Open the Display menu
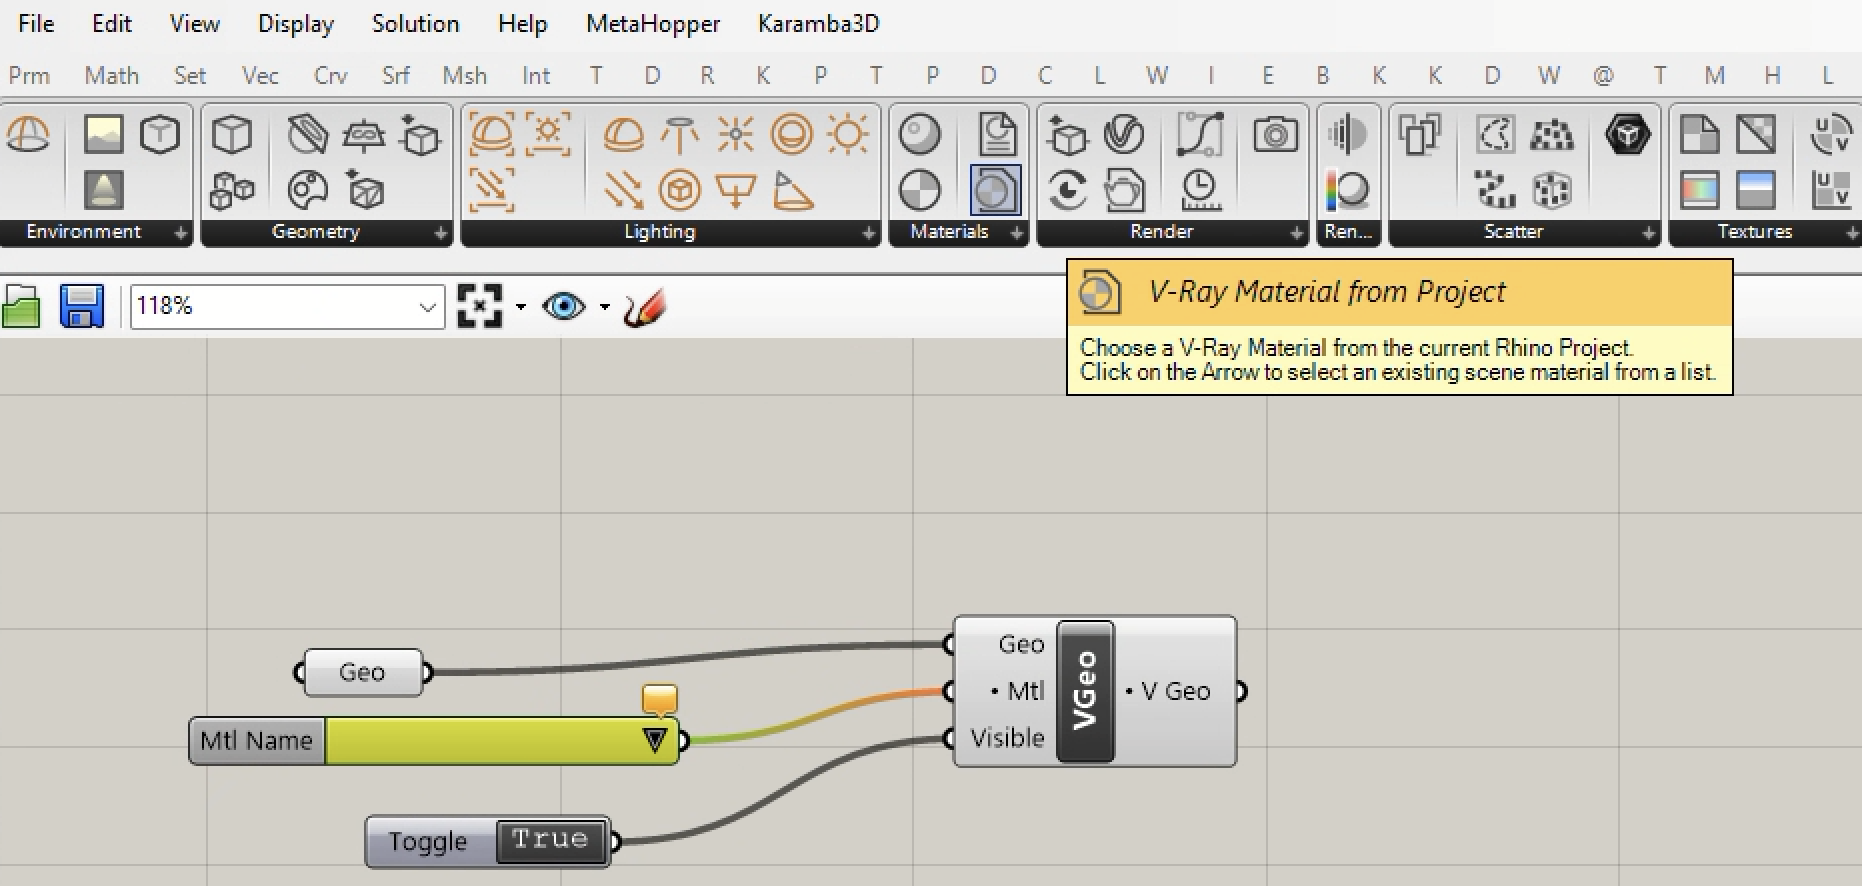The image size is (1862, 886). (x=296, y=23)
